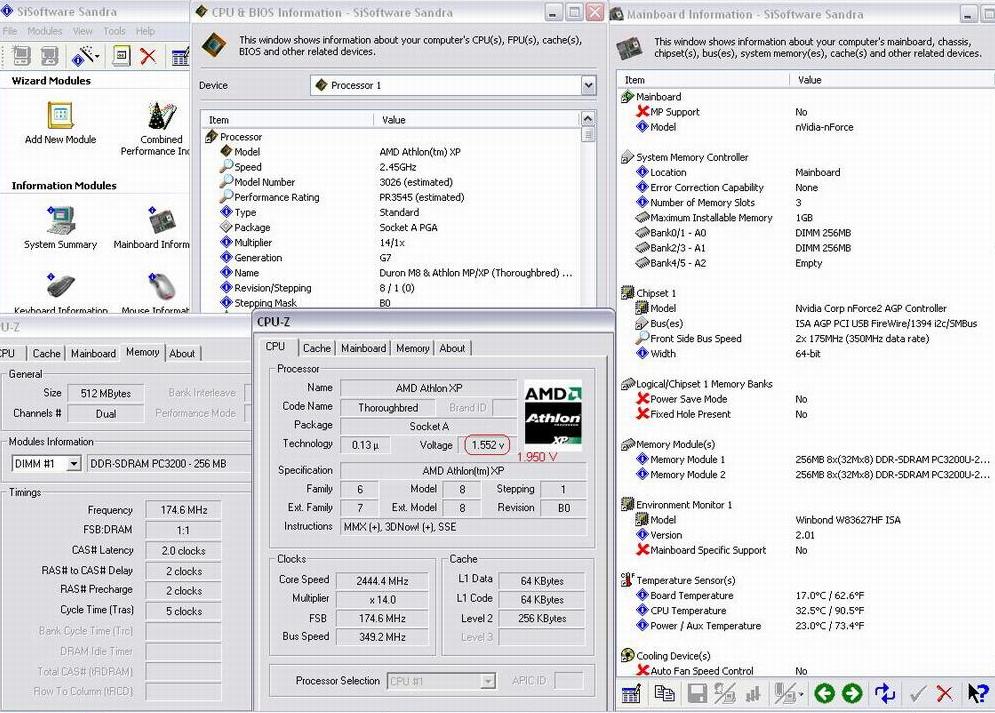The height and width of the screenshot is (713, 995).
Task: Open the wizard wand dropdown arrow in Sandra toolbar
Action: 97,56
